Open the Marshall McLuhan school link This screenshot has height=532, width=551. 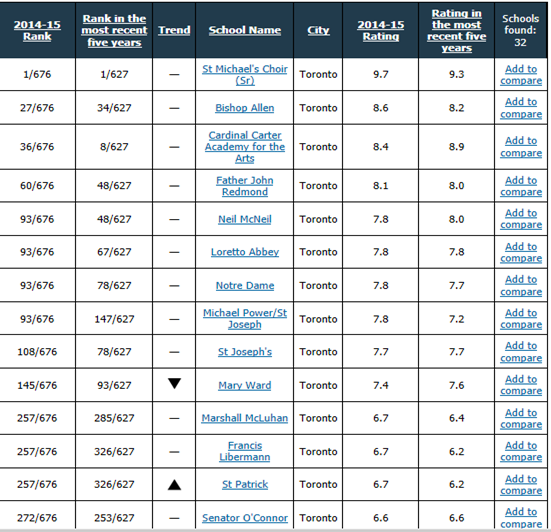click(x=245, y=418)
